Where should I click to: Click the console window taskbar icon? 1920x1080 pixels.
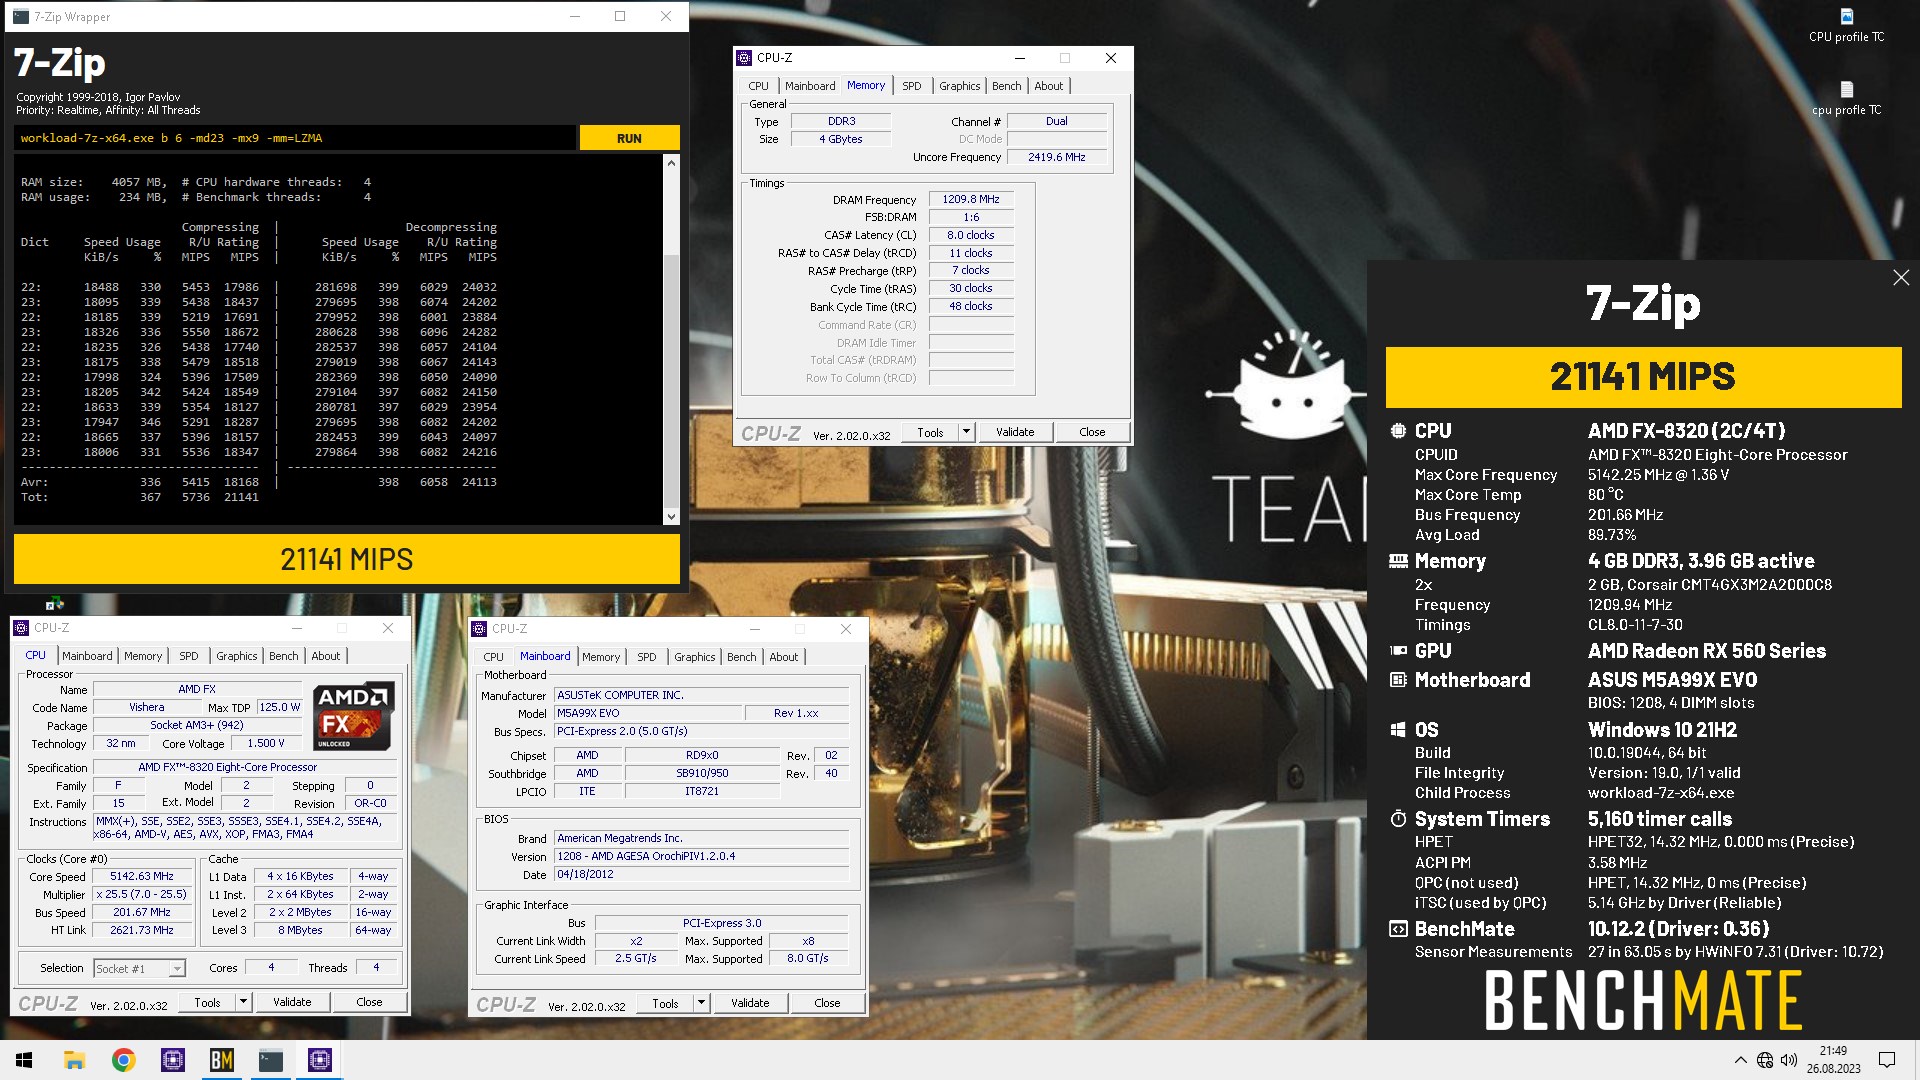point(270,1060)
